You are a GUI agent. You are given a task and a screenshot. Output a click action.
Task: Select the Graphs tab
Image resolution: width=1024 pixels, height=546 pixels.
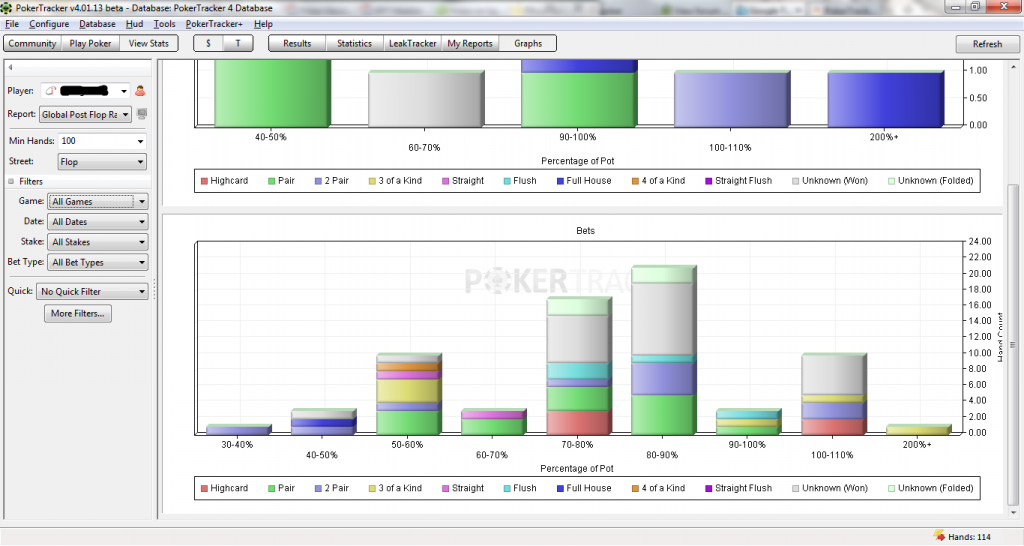[x=528, y=43]
